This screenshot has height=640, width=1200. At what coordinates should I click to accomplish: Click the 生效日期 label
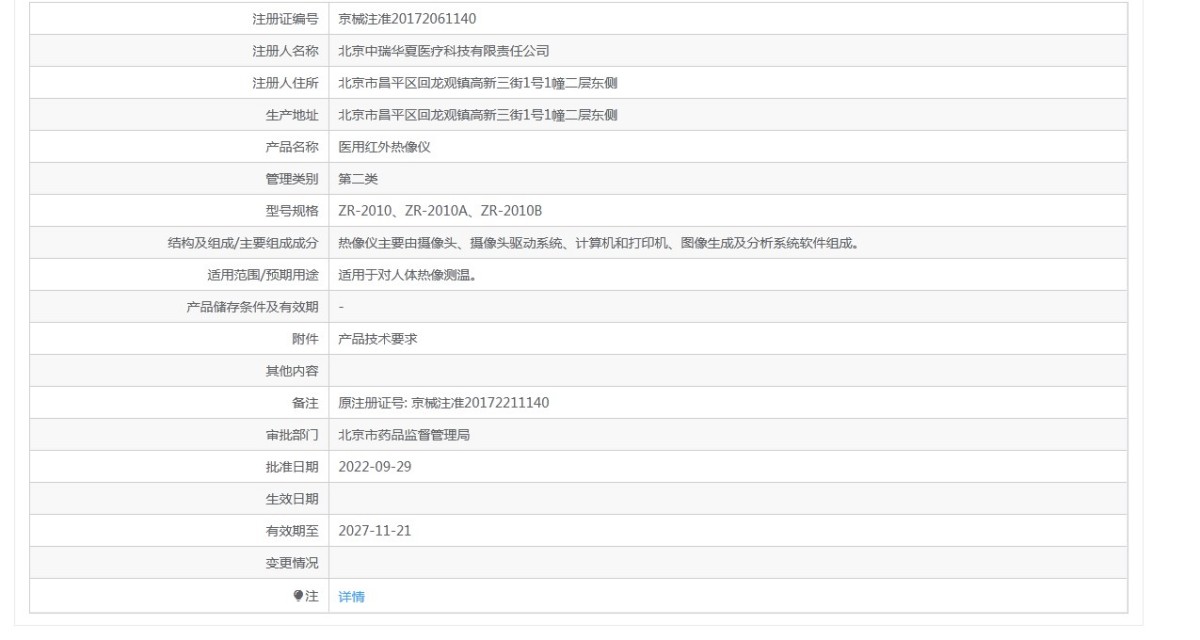click(292, 499)
